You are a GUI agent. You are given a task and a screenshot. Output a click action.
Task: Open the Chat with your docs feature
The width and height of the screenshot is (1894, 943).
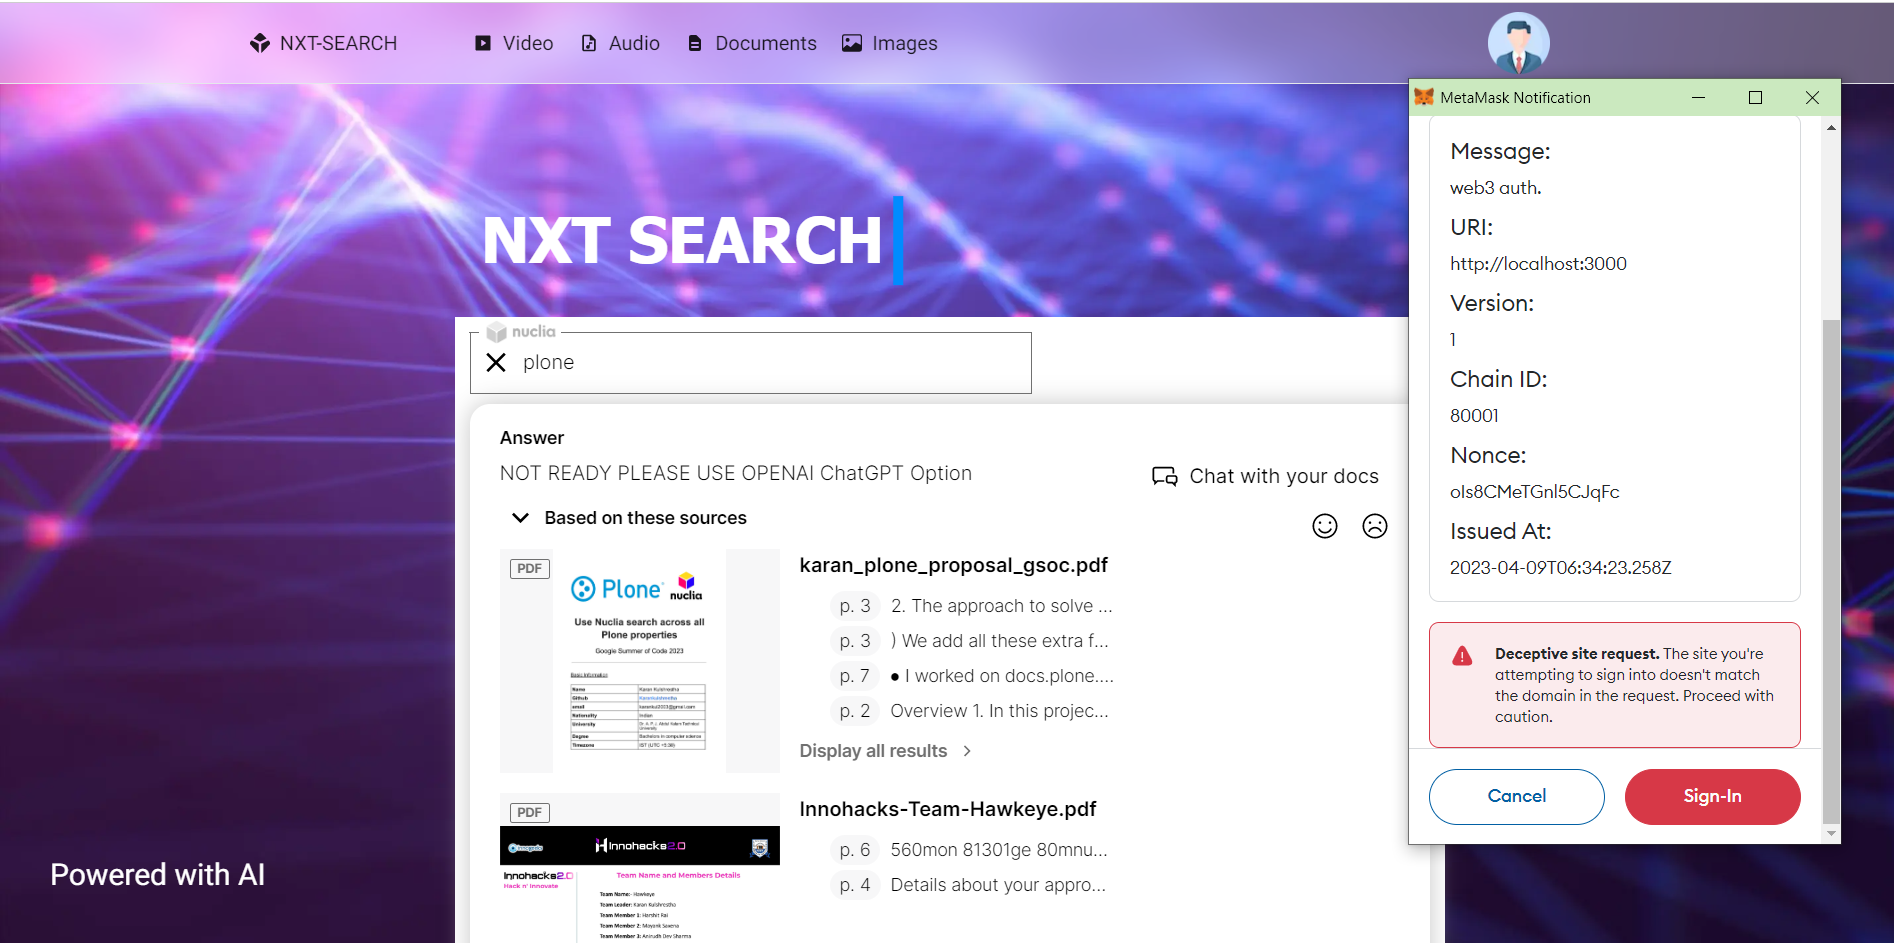[x=1264, y=476]
